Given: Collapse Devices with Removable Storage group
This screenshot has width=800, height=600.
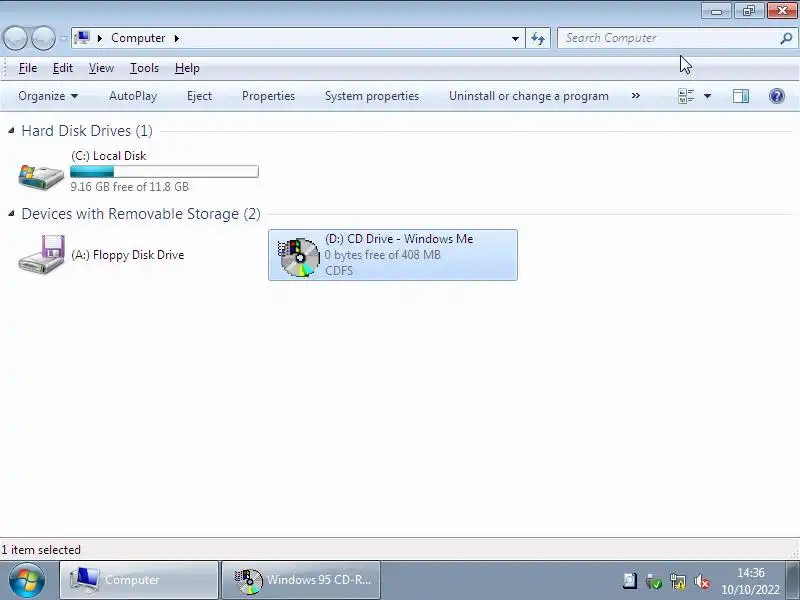Looking at the screenshot, I should click(x=11, y=214).
